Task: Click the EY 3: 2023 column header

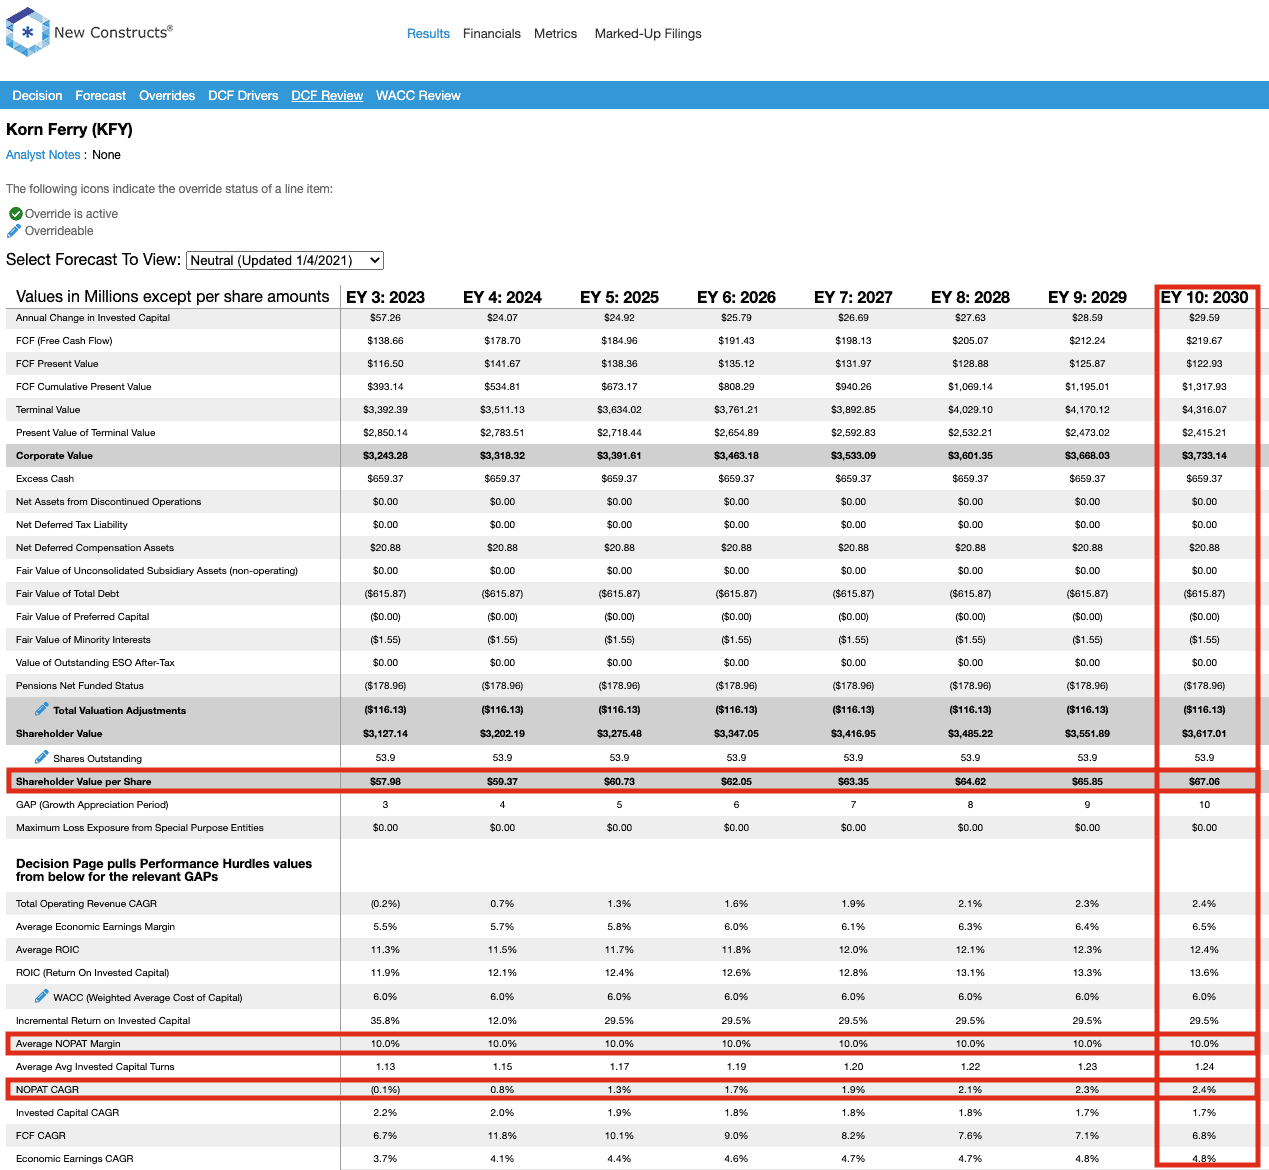Action: [385, 297]
